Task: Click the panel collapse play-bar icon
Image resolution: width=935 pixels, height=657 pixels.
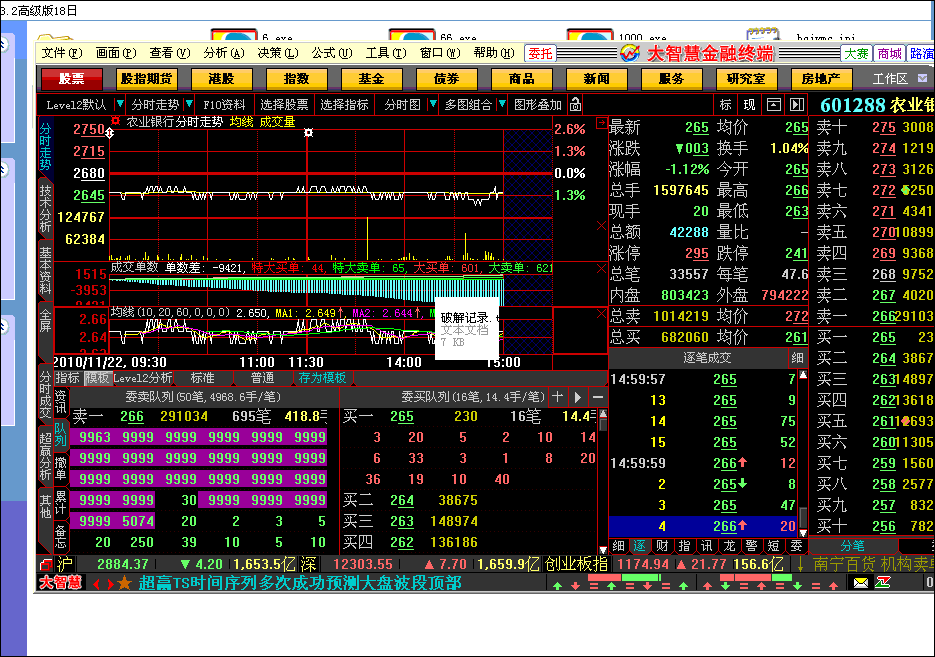Action: tap(797, 105)
